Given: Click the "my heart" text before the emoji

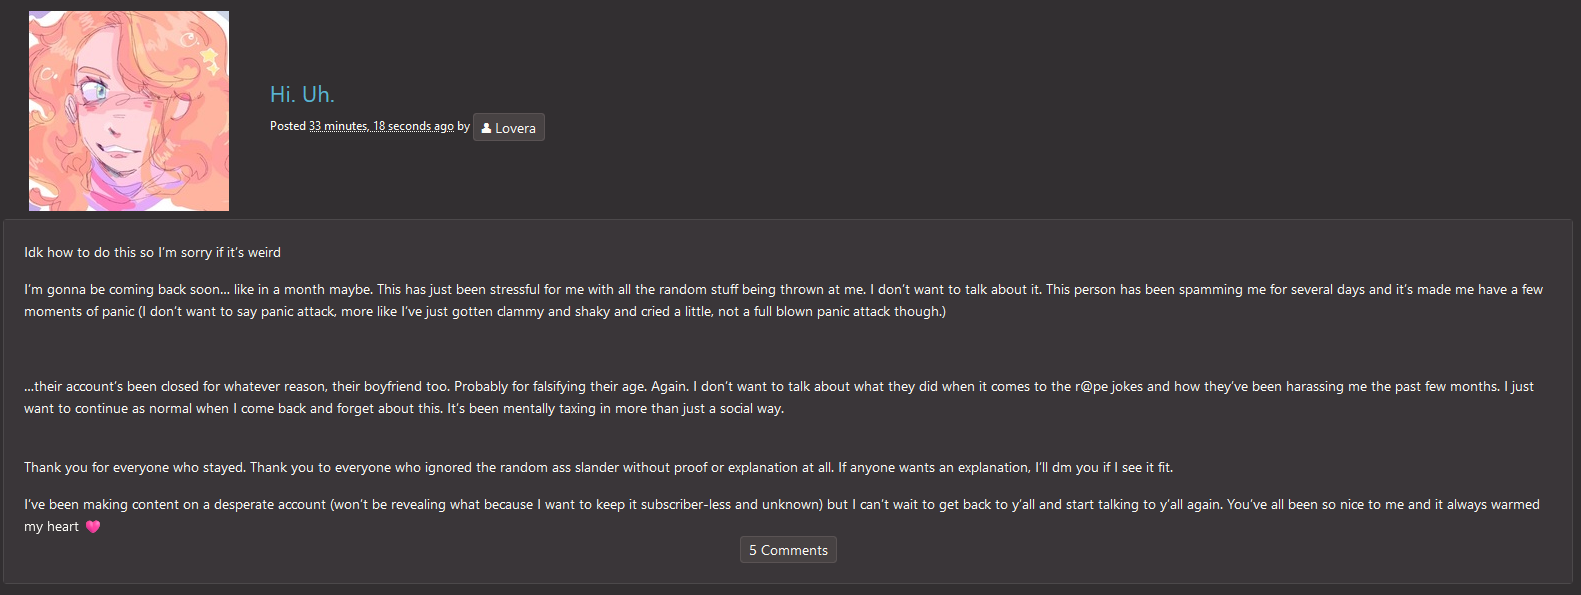Looking at the screenshot, I should (51, 526).
